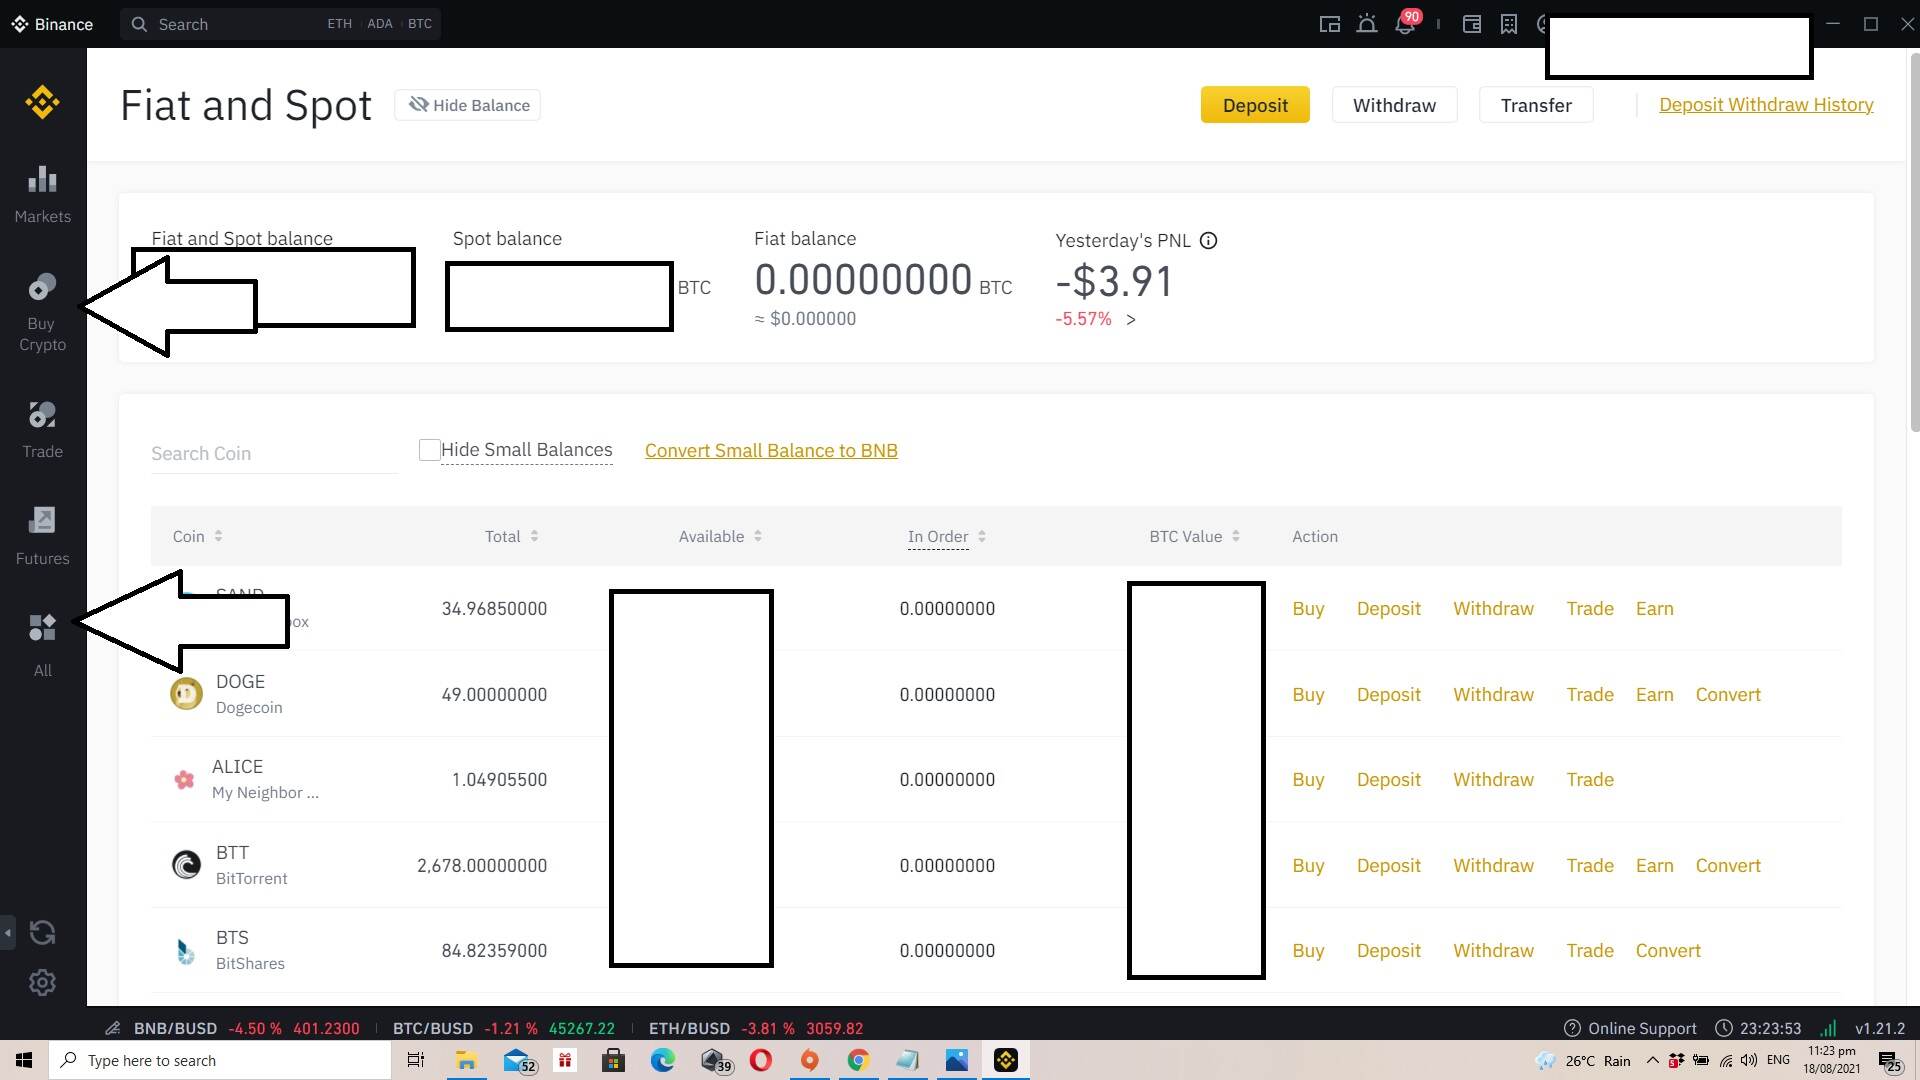Click the Yesterday's PNL info icon

coord(1208,241)
